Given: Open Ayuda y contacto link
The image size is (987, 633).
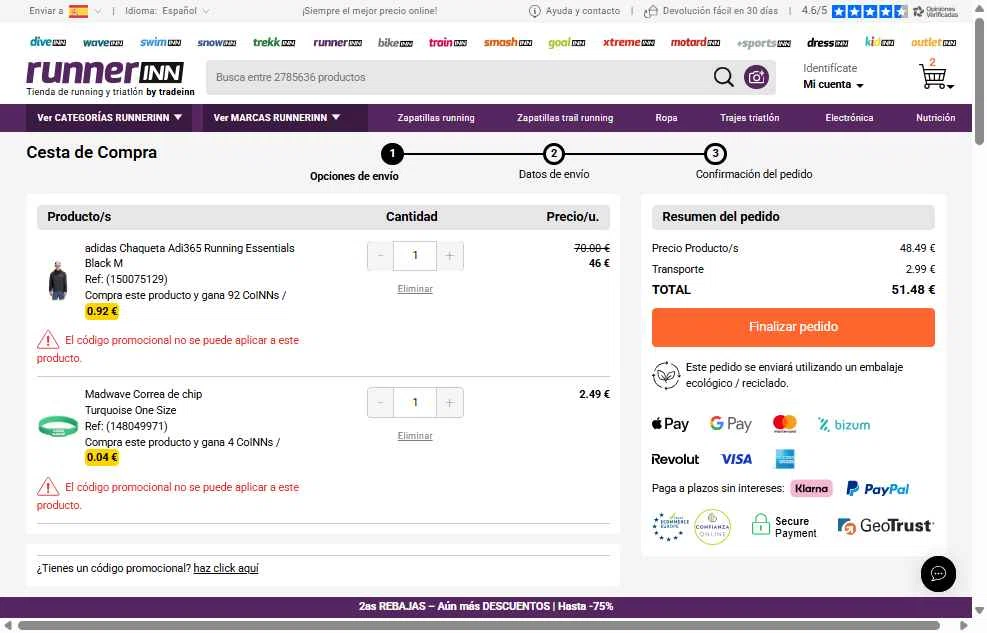Looking at the screenshot, I should point(574,11).
